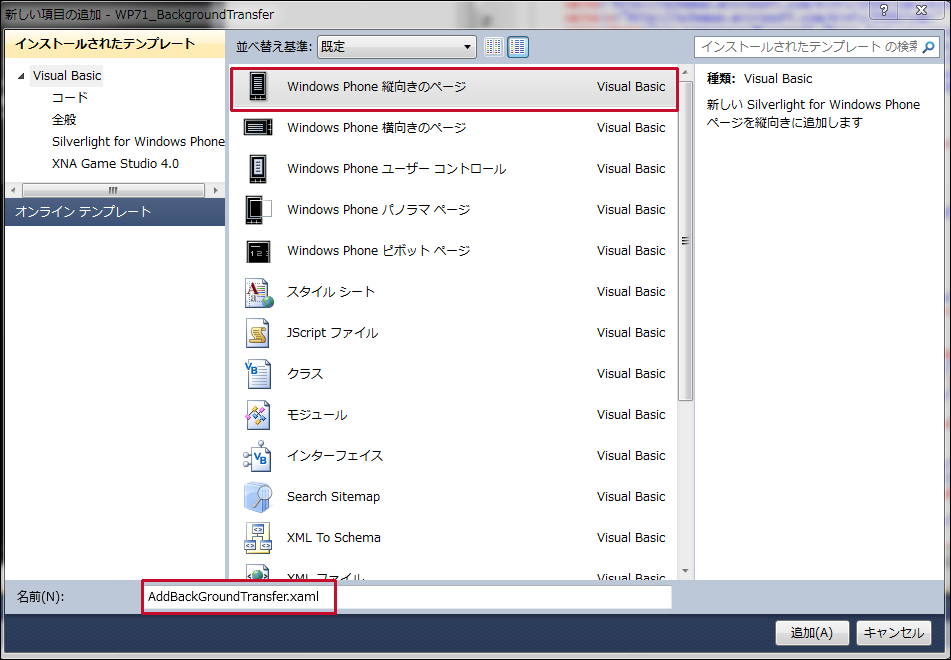Collapse the Visual Basic tree node
Screen dimensions: 951x660
[21, 76]
